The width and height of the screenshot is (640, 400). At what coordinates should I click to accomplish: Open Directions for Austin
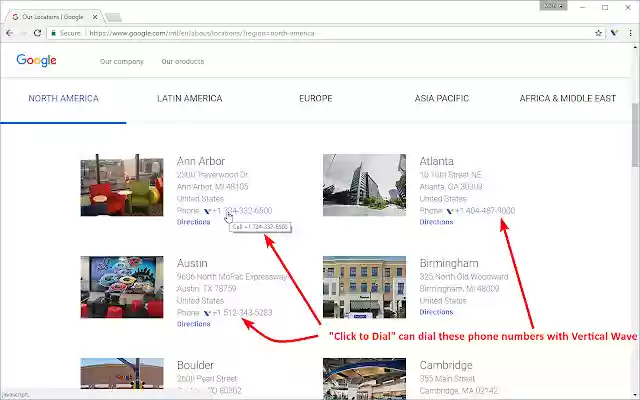pyautogui.click(x=193, y=324)
